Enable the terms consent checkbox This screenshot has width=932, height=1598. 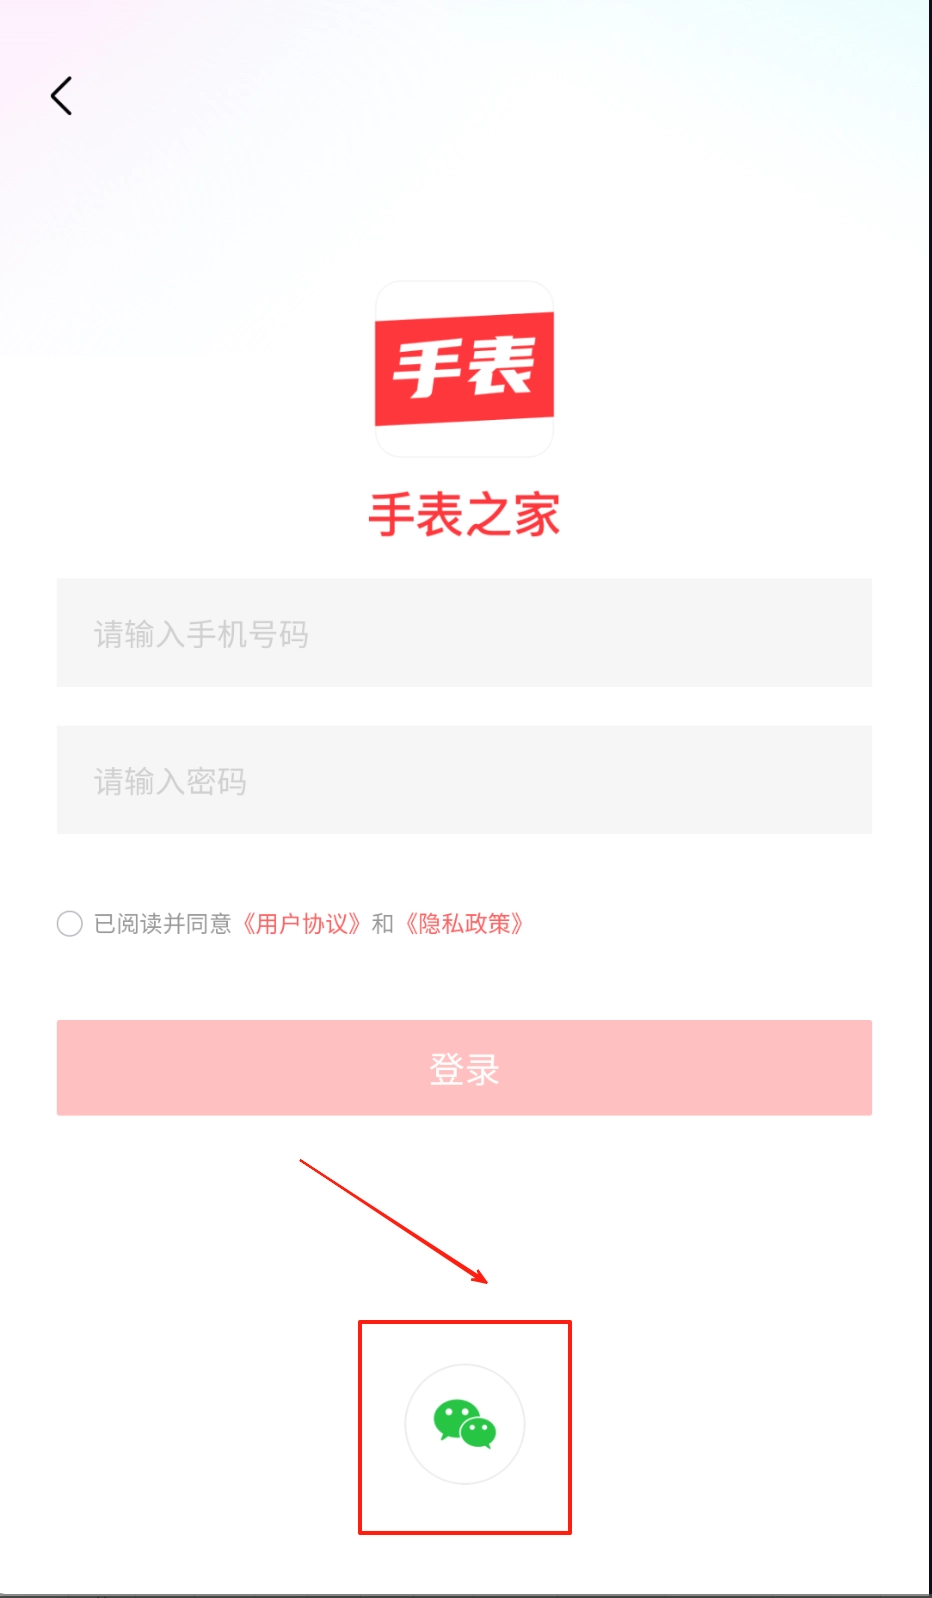coord(69,923)
